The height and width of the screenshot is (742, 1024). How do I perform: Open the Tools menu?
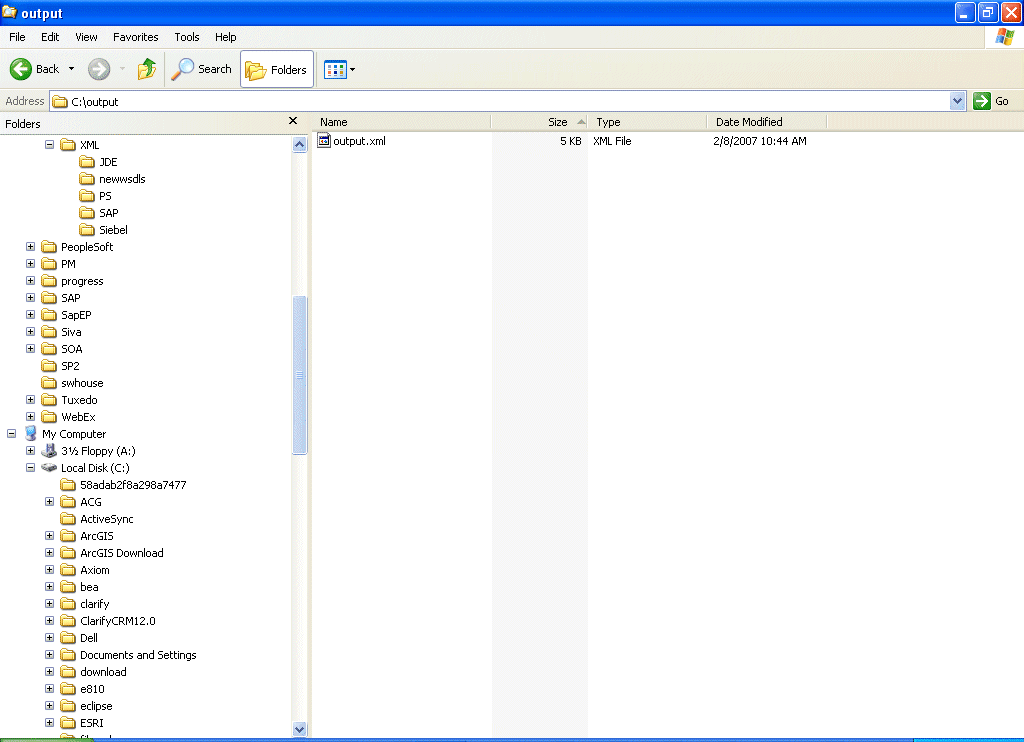186,37
